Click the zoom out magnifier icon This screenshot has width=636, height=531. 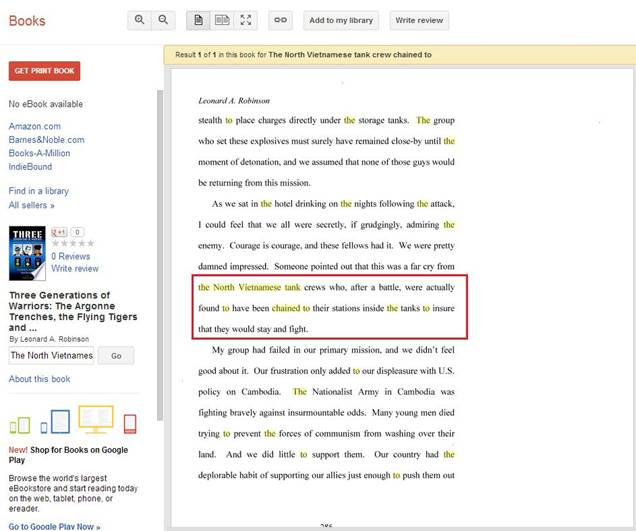[x=164, y=20]
